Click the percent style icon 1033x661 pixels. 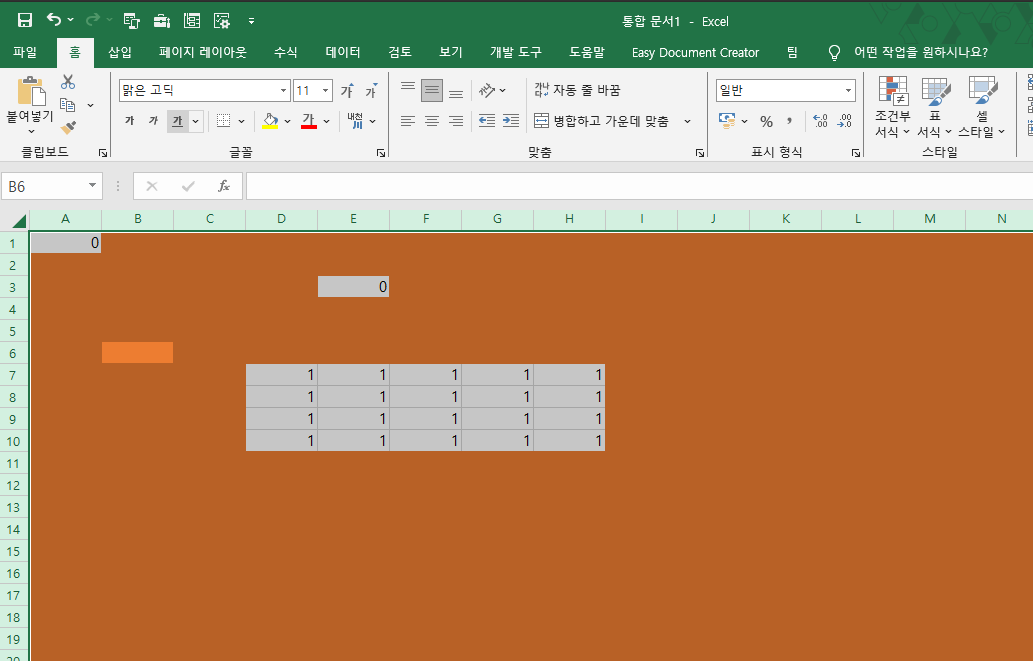click(x=766, y=121)
